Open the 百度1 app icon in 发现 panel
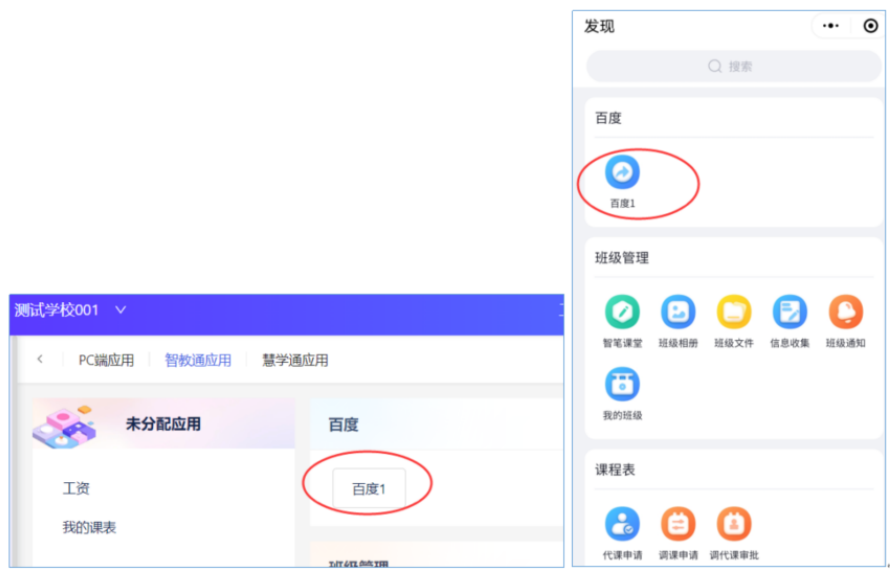Image resolution: width=890 pixels, height=575 pixels. (x=622, y=172)
